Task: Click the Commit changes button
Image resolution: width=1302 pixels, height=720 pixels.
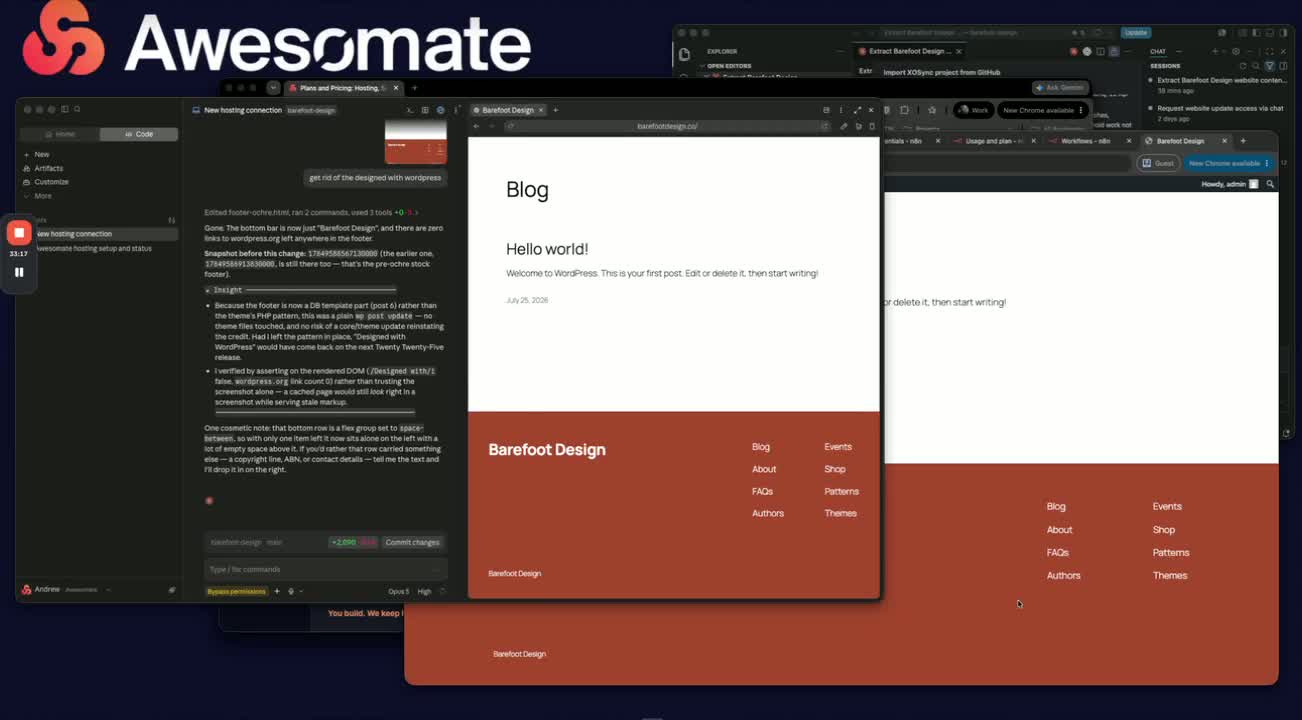Action: click(x=412, y=542)
